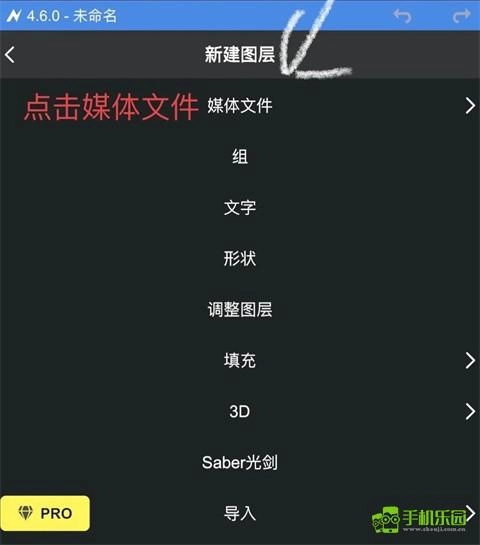This screenshot has width=480, height=545.
Task: Open the 3D layer option
Action: 239,412
